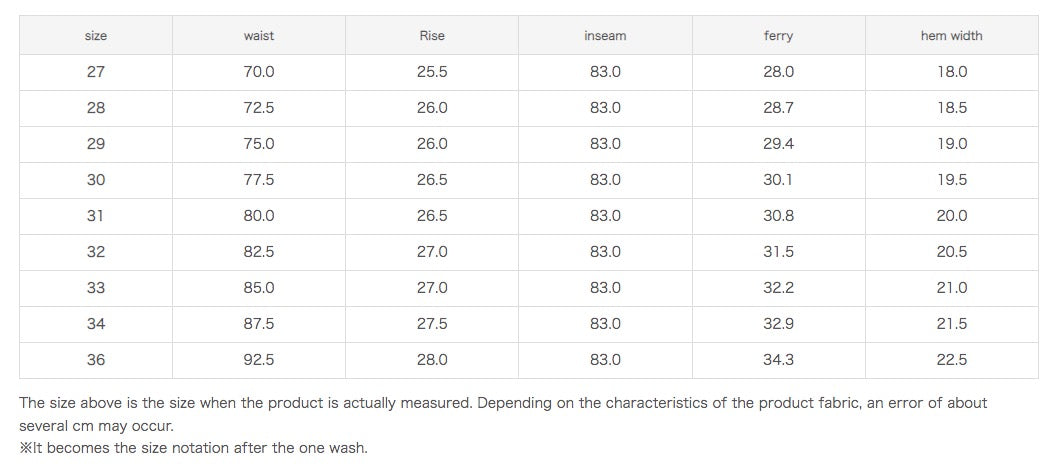1061x469 pixels.
Task: Select the size 34 row label
Action: click(96, 324)
